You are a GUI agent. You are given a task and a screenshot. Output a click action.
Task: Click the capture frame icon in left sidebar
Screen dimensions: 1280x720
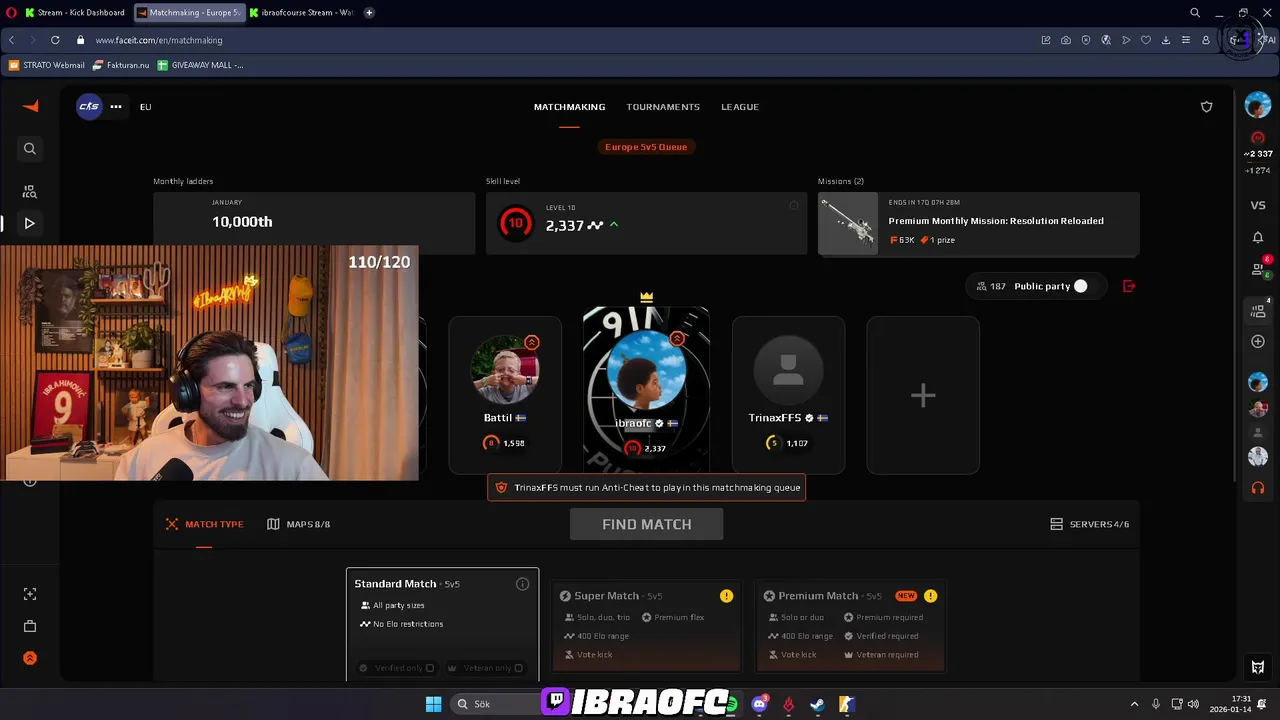click(x=30, y=594)
